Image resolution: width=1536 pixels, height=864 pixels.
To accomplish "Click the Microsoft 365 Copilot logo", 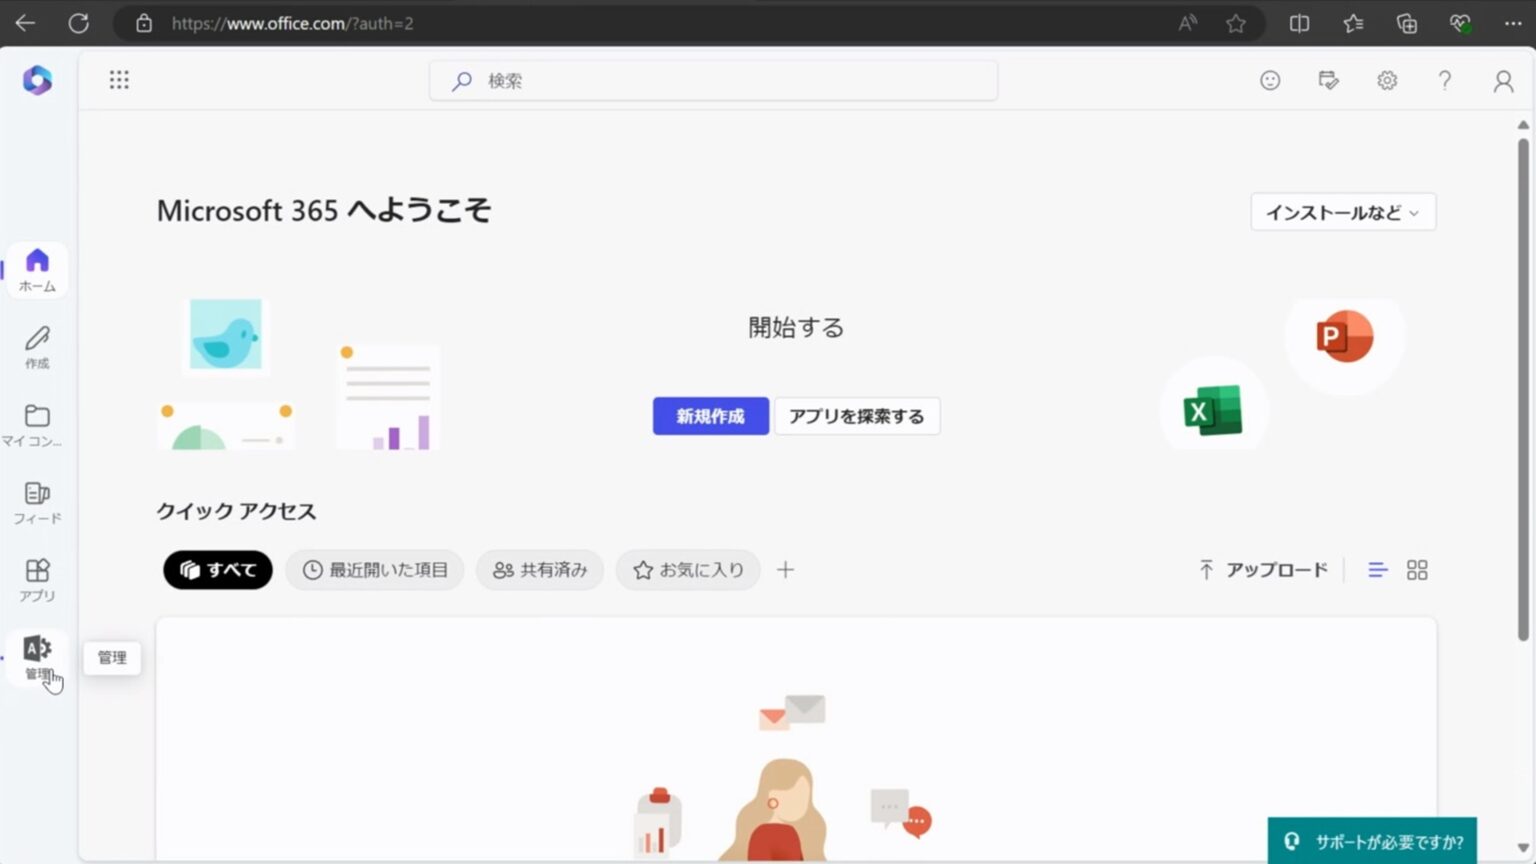I will tap(37, 80).
